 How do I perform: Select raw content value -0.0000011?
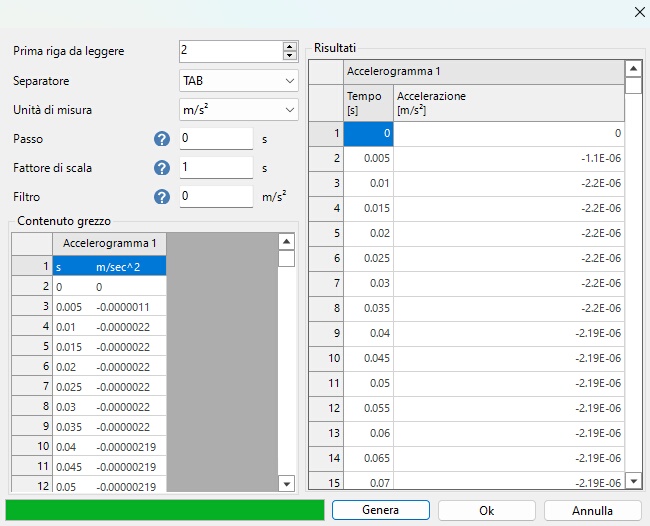click(123, 307)
